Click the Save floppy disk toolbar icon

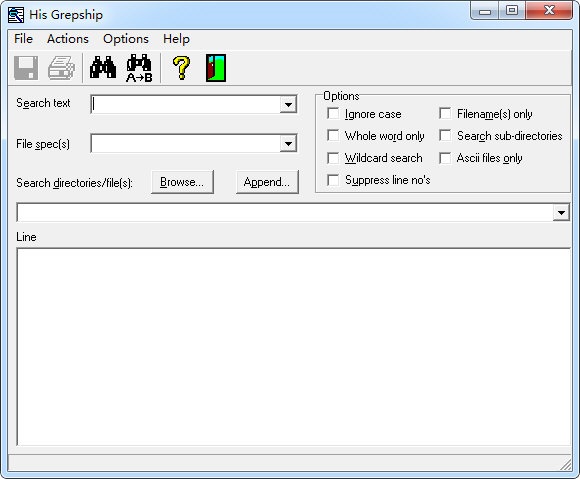[26, 68]
